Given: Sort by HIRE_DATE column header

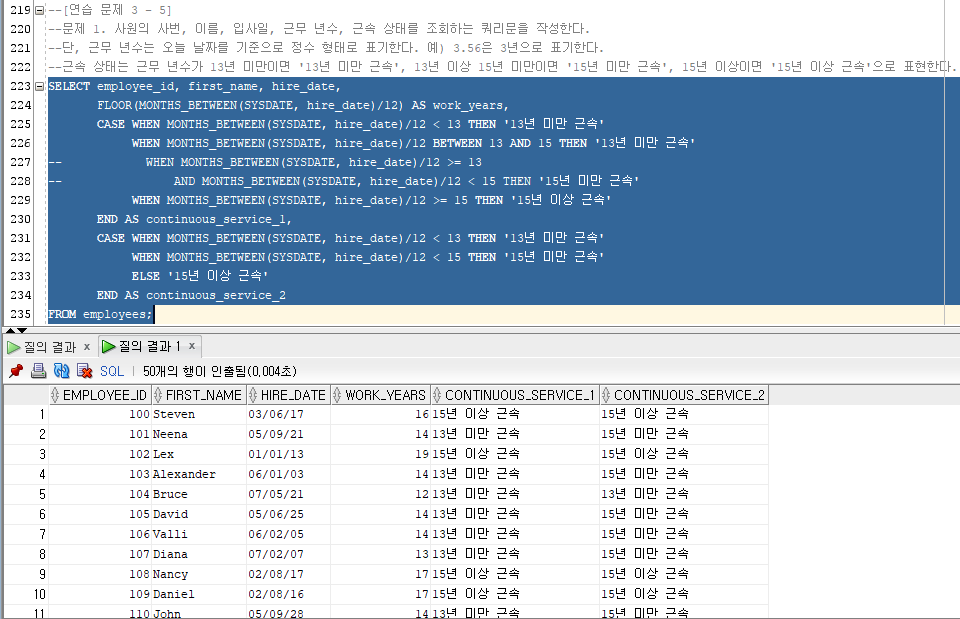Looking at the screenshot, I should [288, 395].
